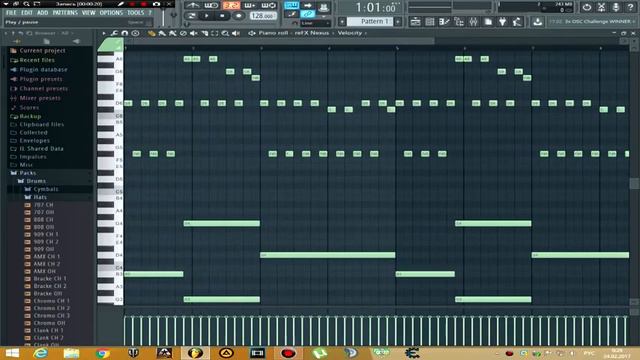
Task: Disable the recording countdown button
Action: [x=231, y=5]
